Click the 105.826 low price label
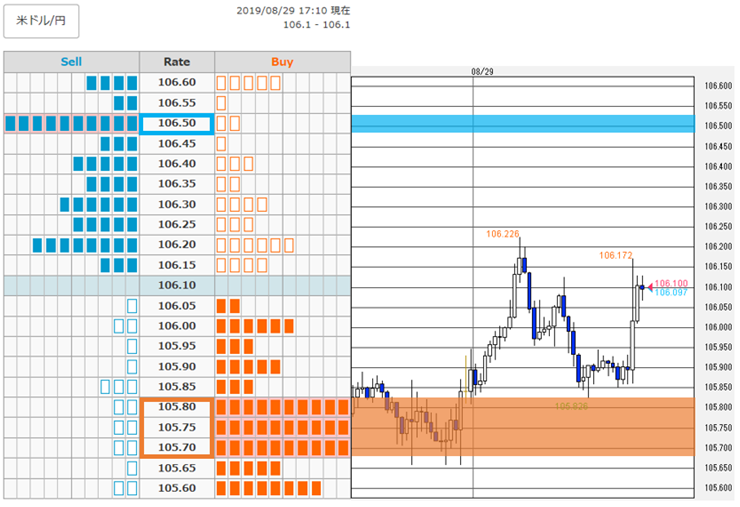Screen dimensions: 740x507 [571, 406]
